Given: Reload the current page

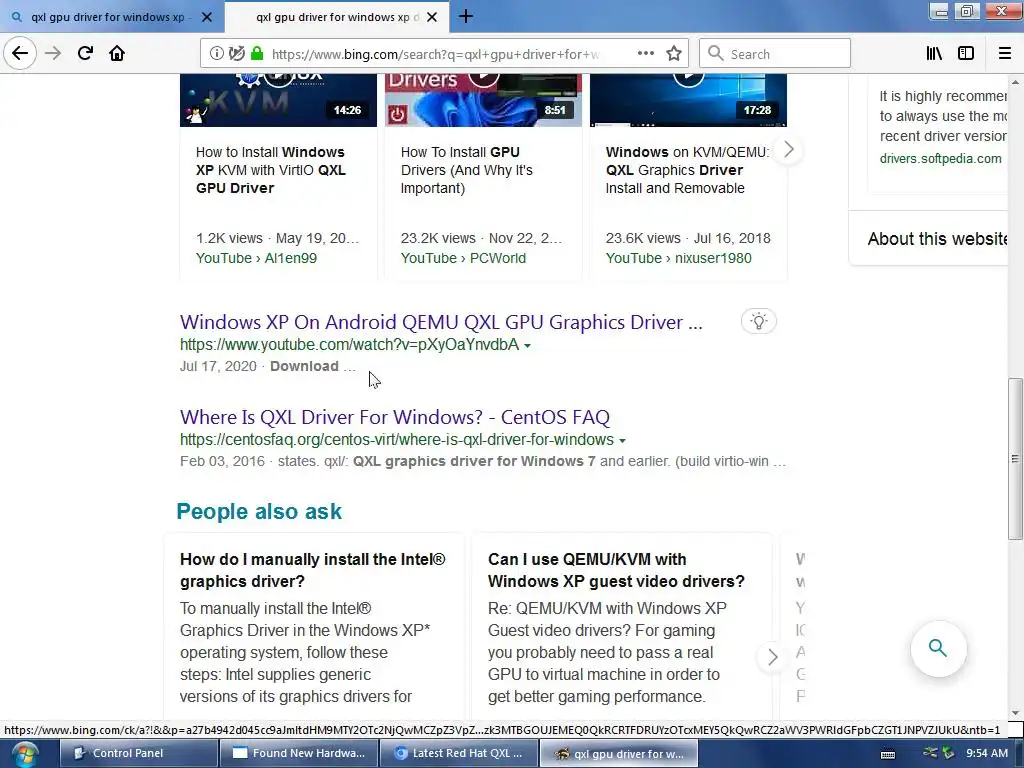Looking at the screenshot, I should tap(85, 54).
